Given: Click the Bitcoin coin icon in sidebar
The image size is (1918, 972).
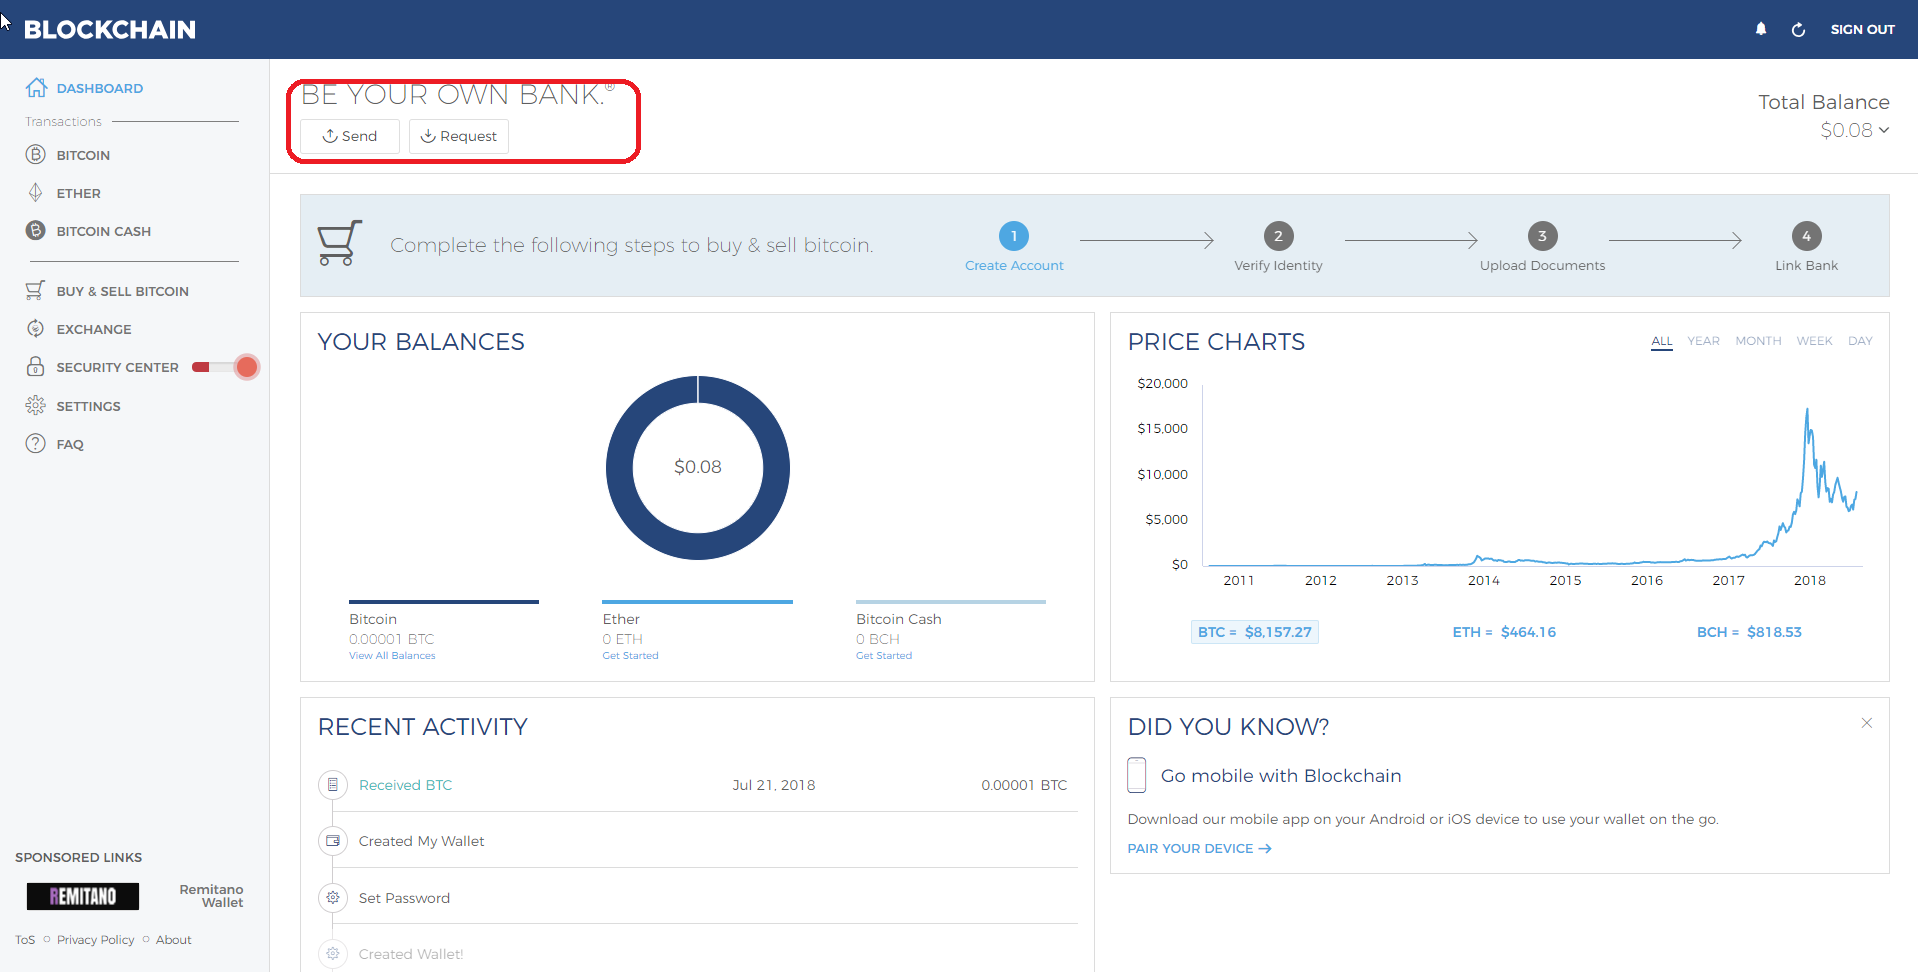Looking at the screenshot, I should click(36, 155).
